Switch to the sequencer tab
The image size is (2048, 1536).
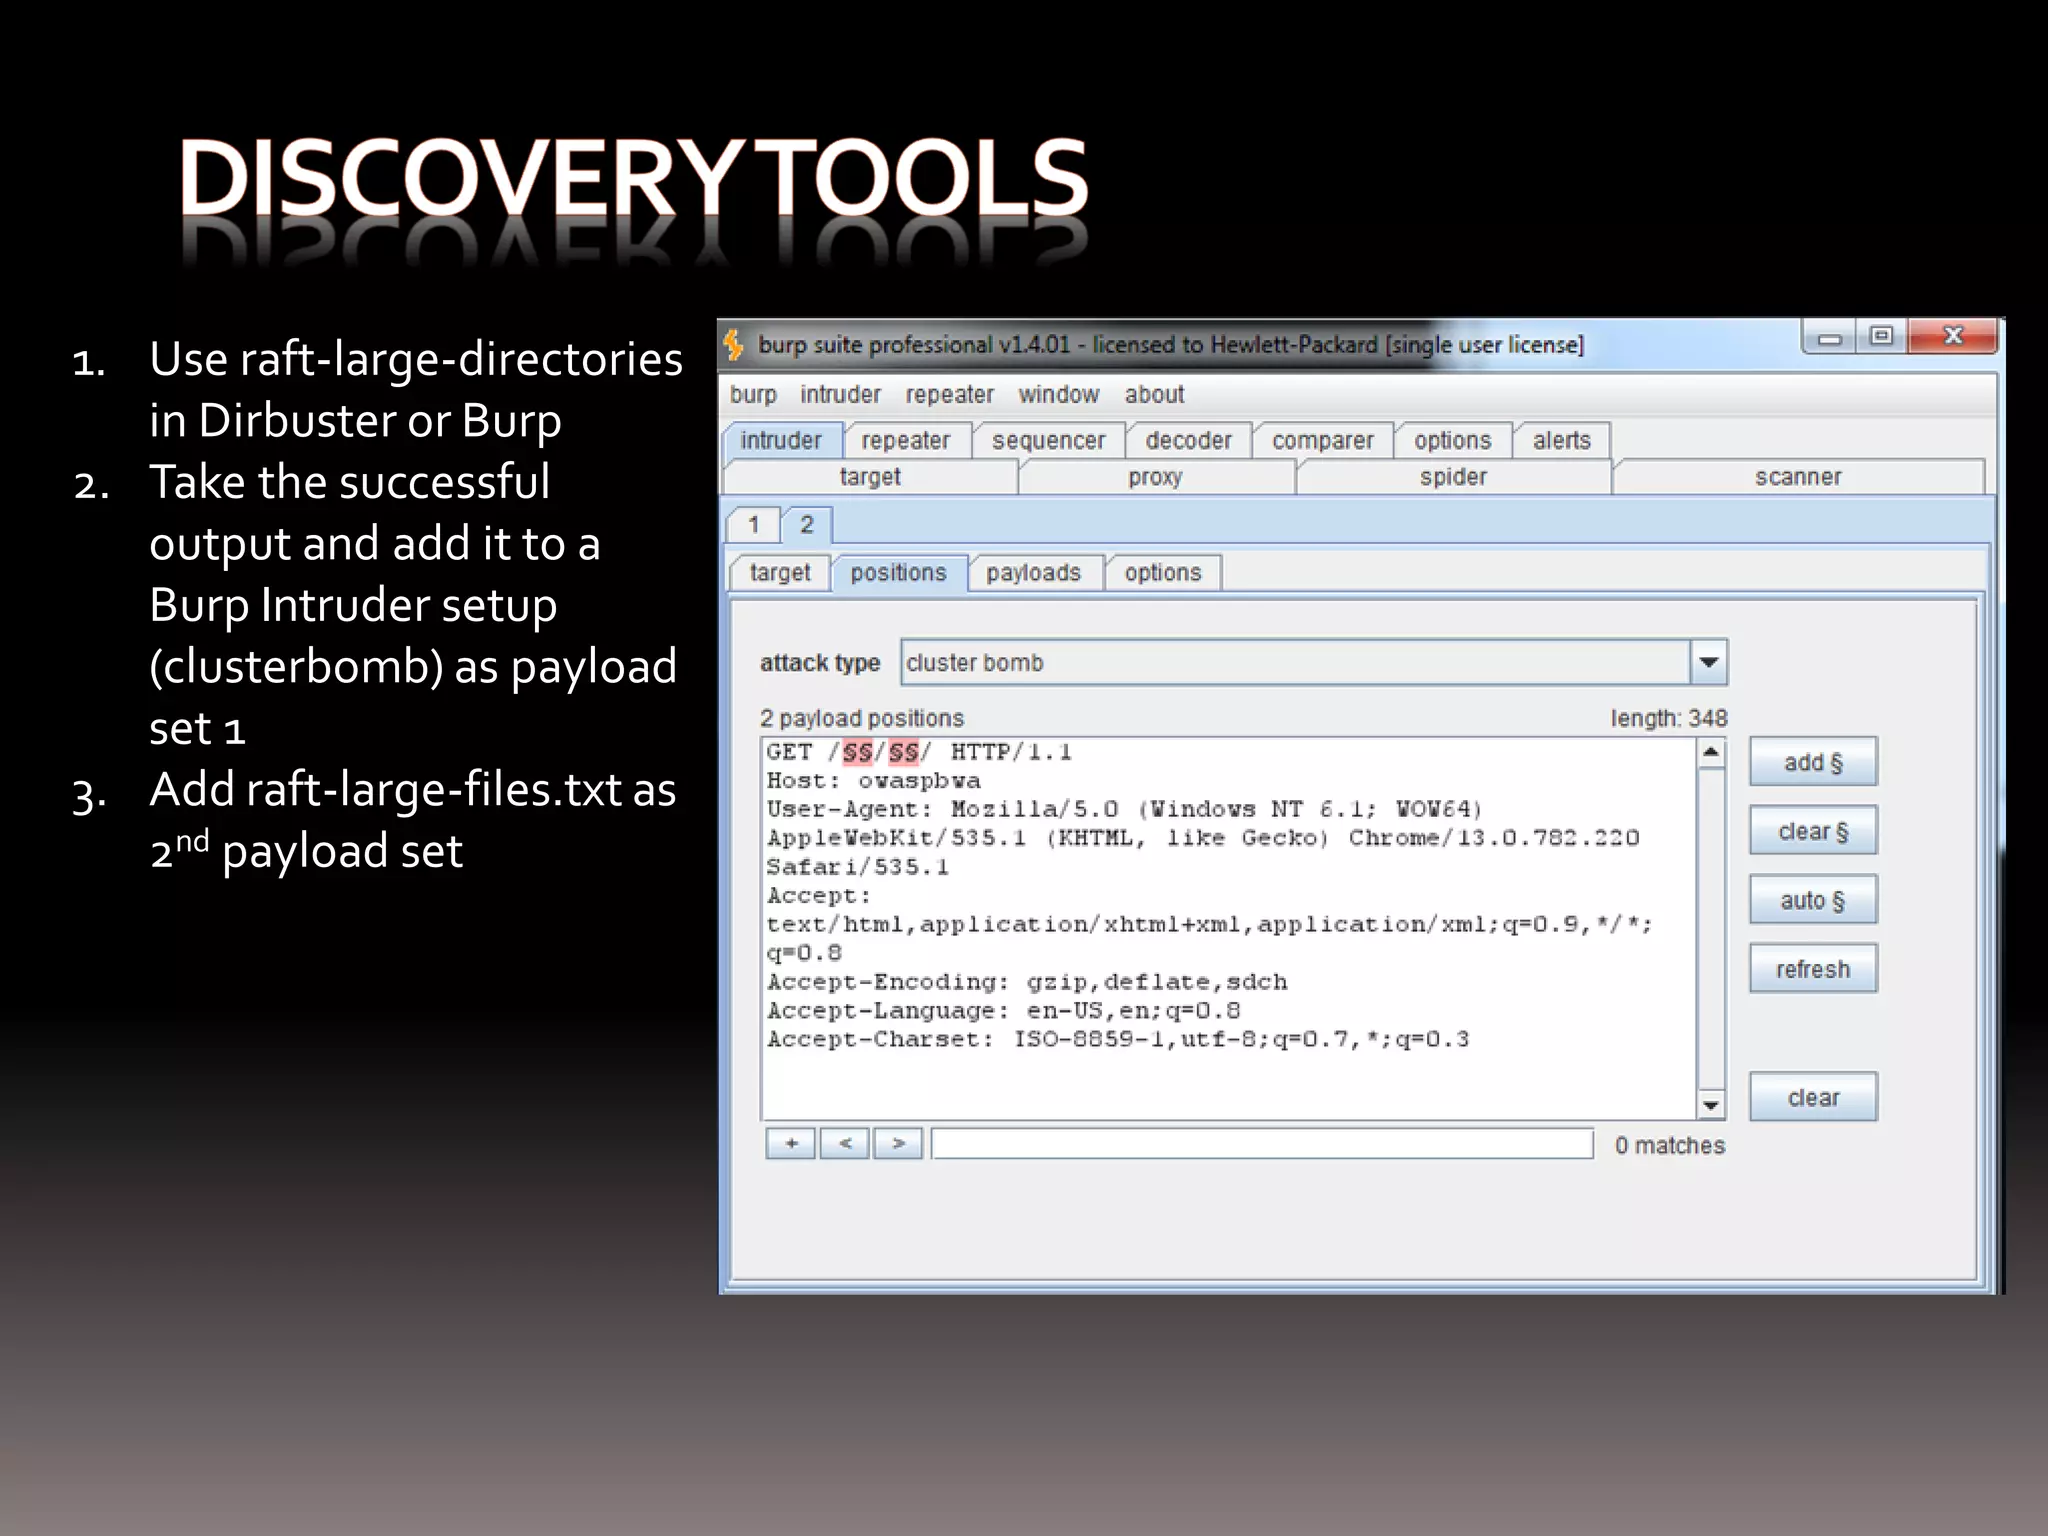pos(1048,440)
